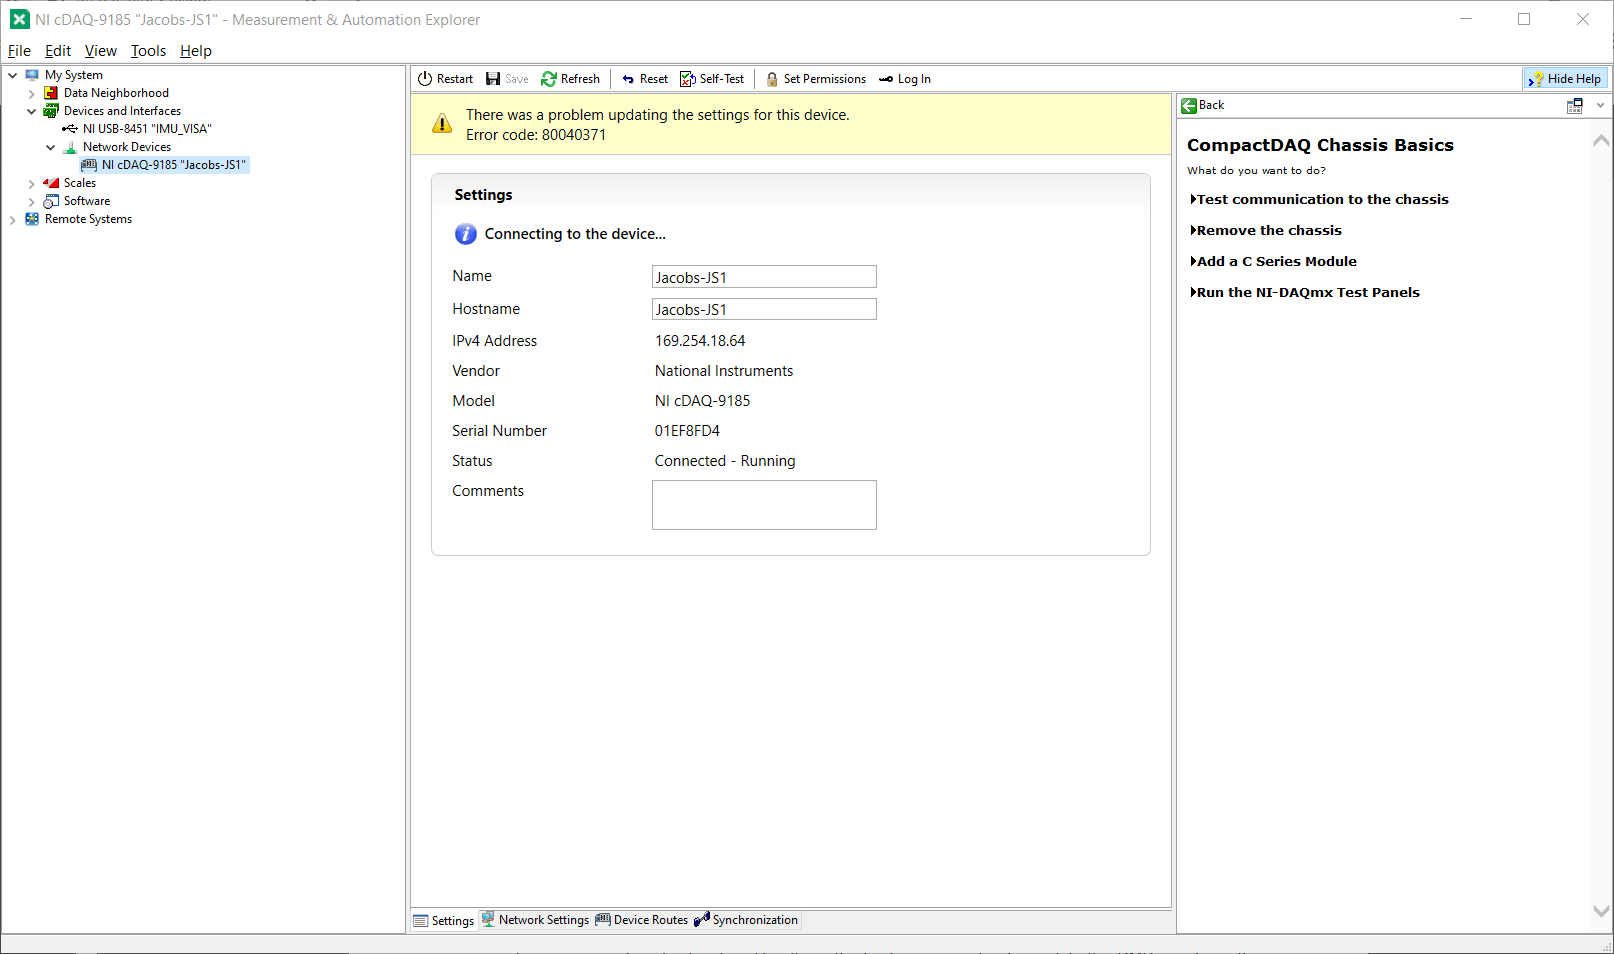The height and width of the screenshot is (954, 1614).
Task: Click the Log In key icon
Action: [886, 79]
